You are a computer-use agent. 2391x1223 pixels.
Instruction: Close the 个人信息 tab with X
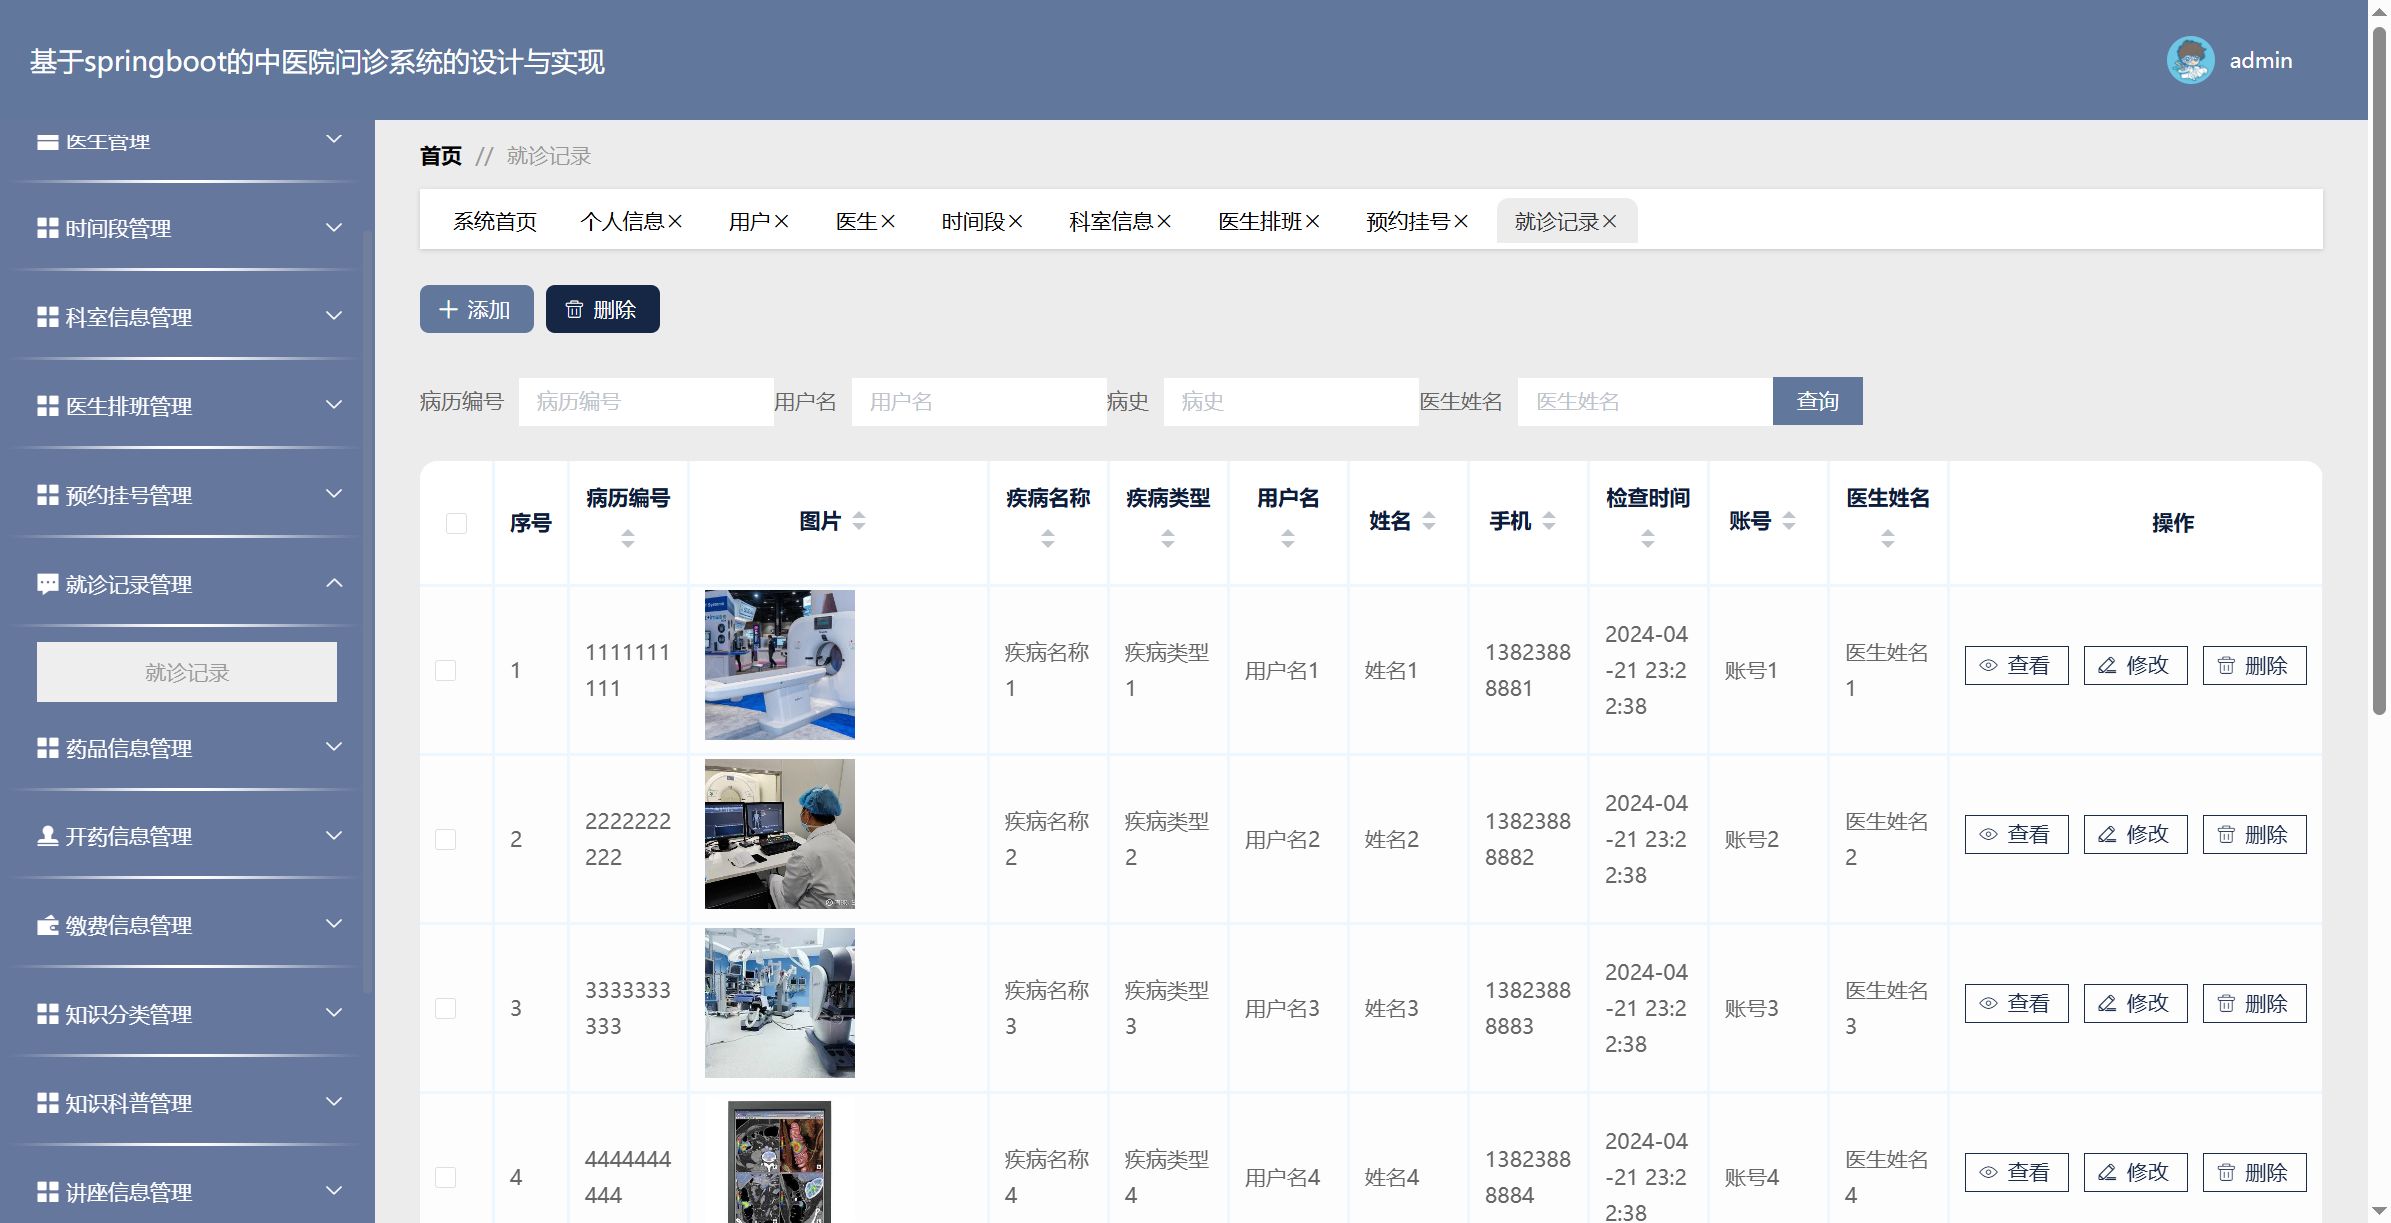coord(675,222)
